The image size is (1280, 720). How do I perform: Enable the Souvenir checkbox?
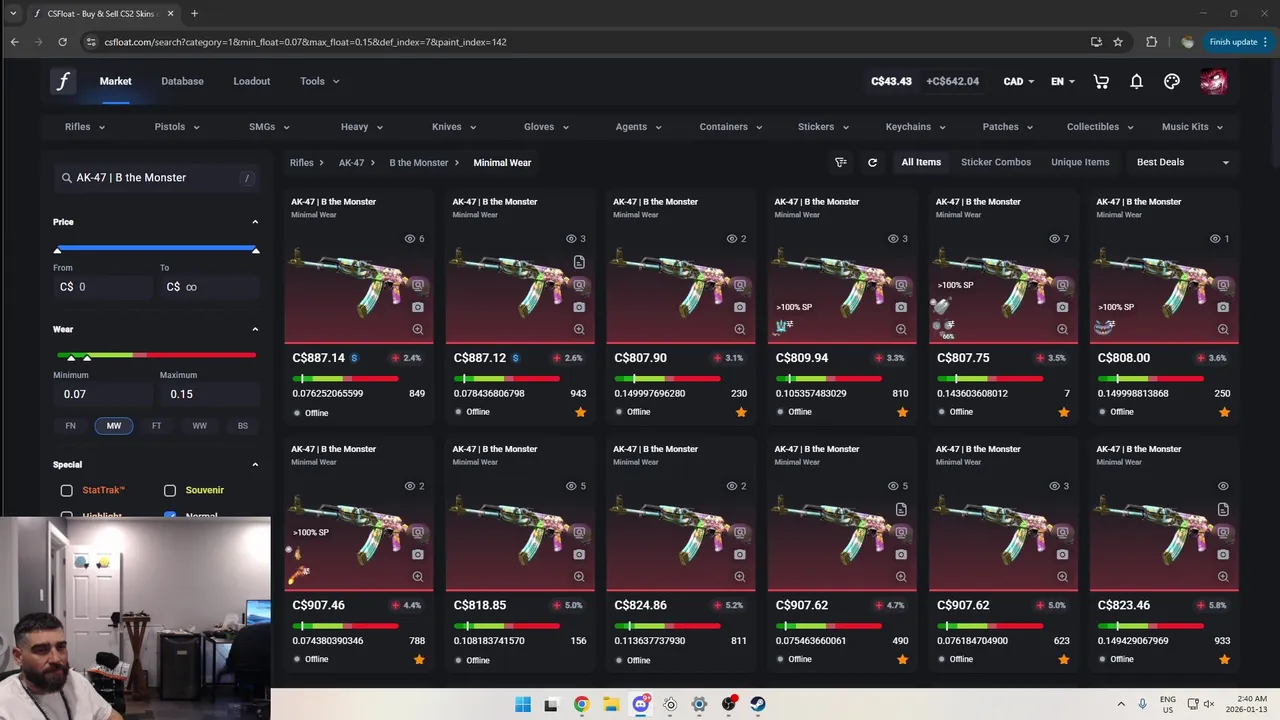pyautogui.click(x=170, y=491)
